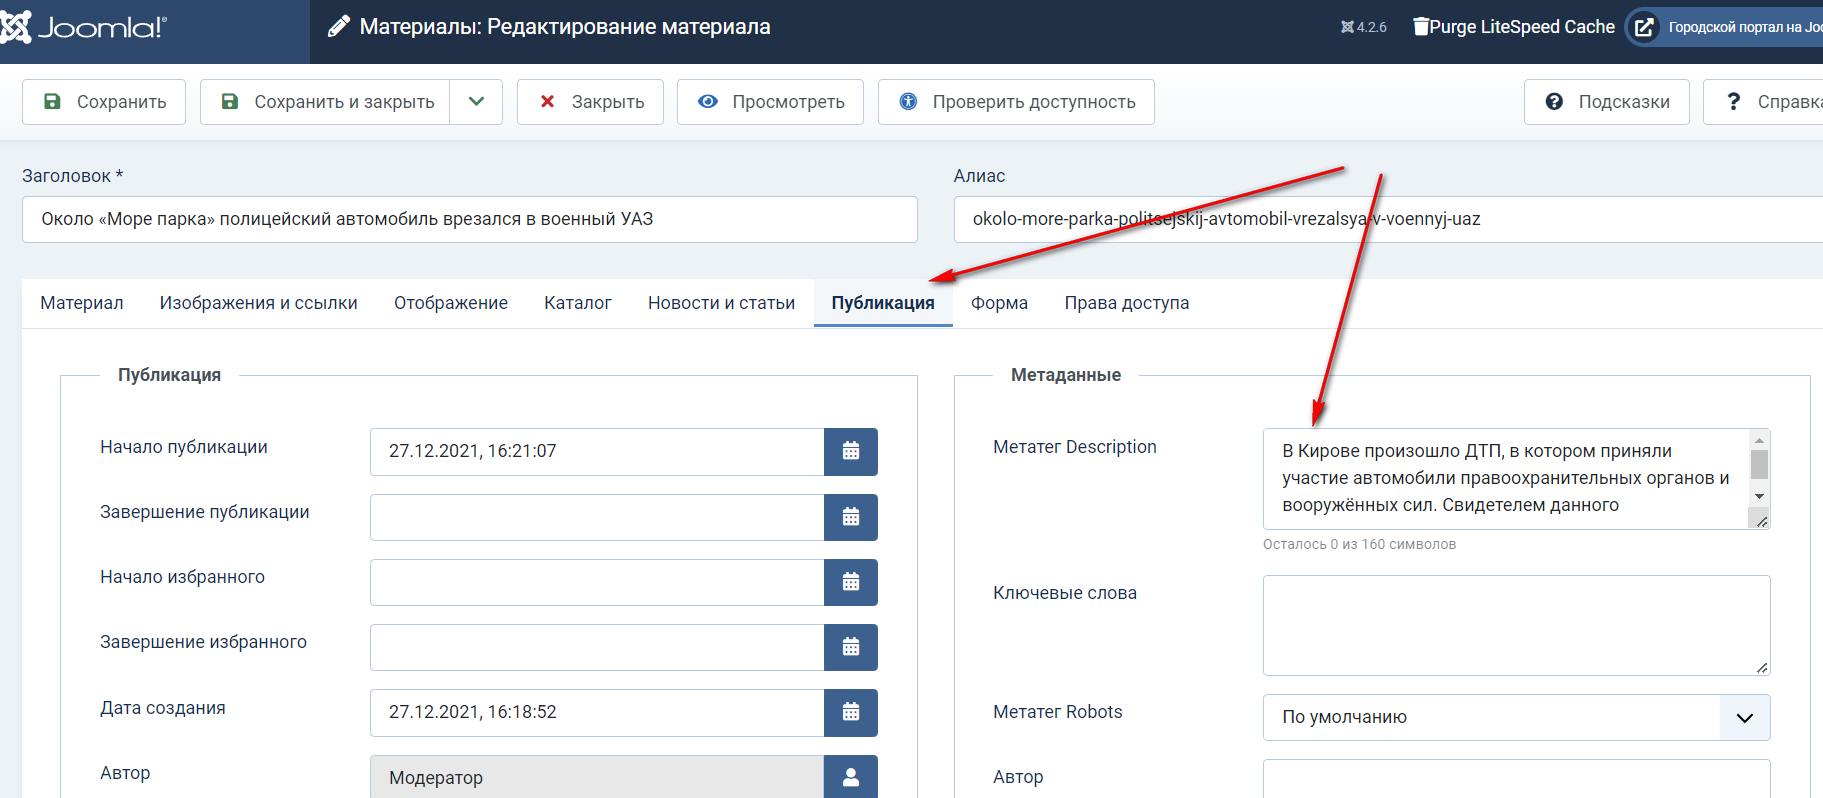Open the Изображения и ссылки tab
The image size is (1823, 798).
pos(258,303)
